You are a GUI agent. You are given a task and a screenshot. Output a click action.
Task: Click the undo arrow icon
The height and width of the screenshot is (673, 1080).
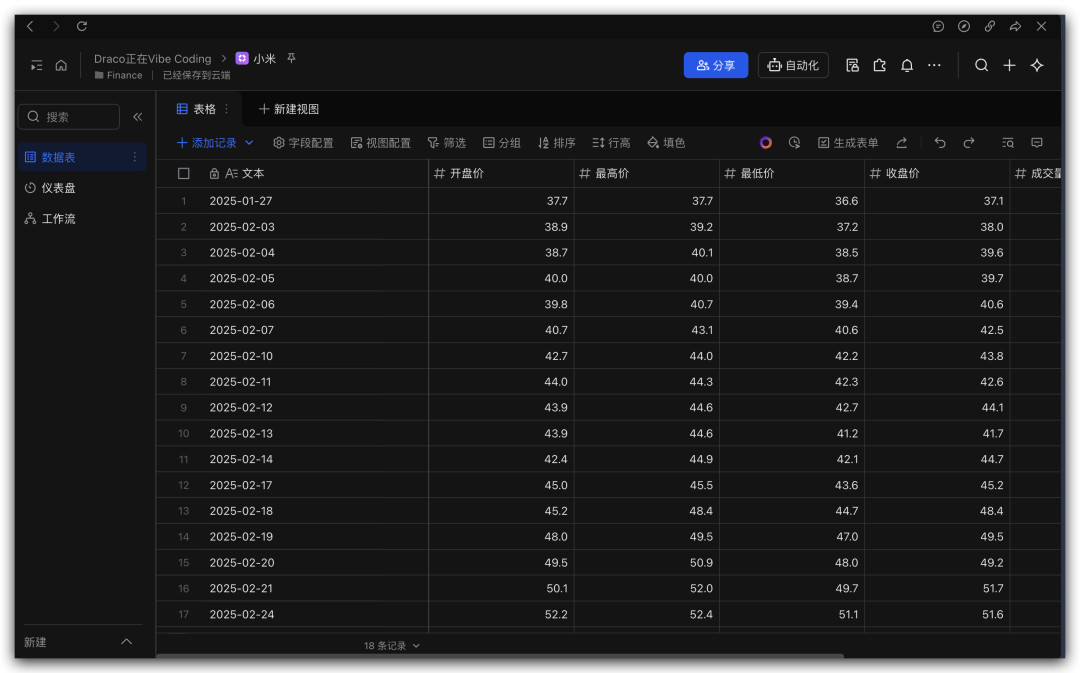click(x=940, y=143)
